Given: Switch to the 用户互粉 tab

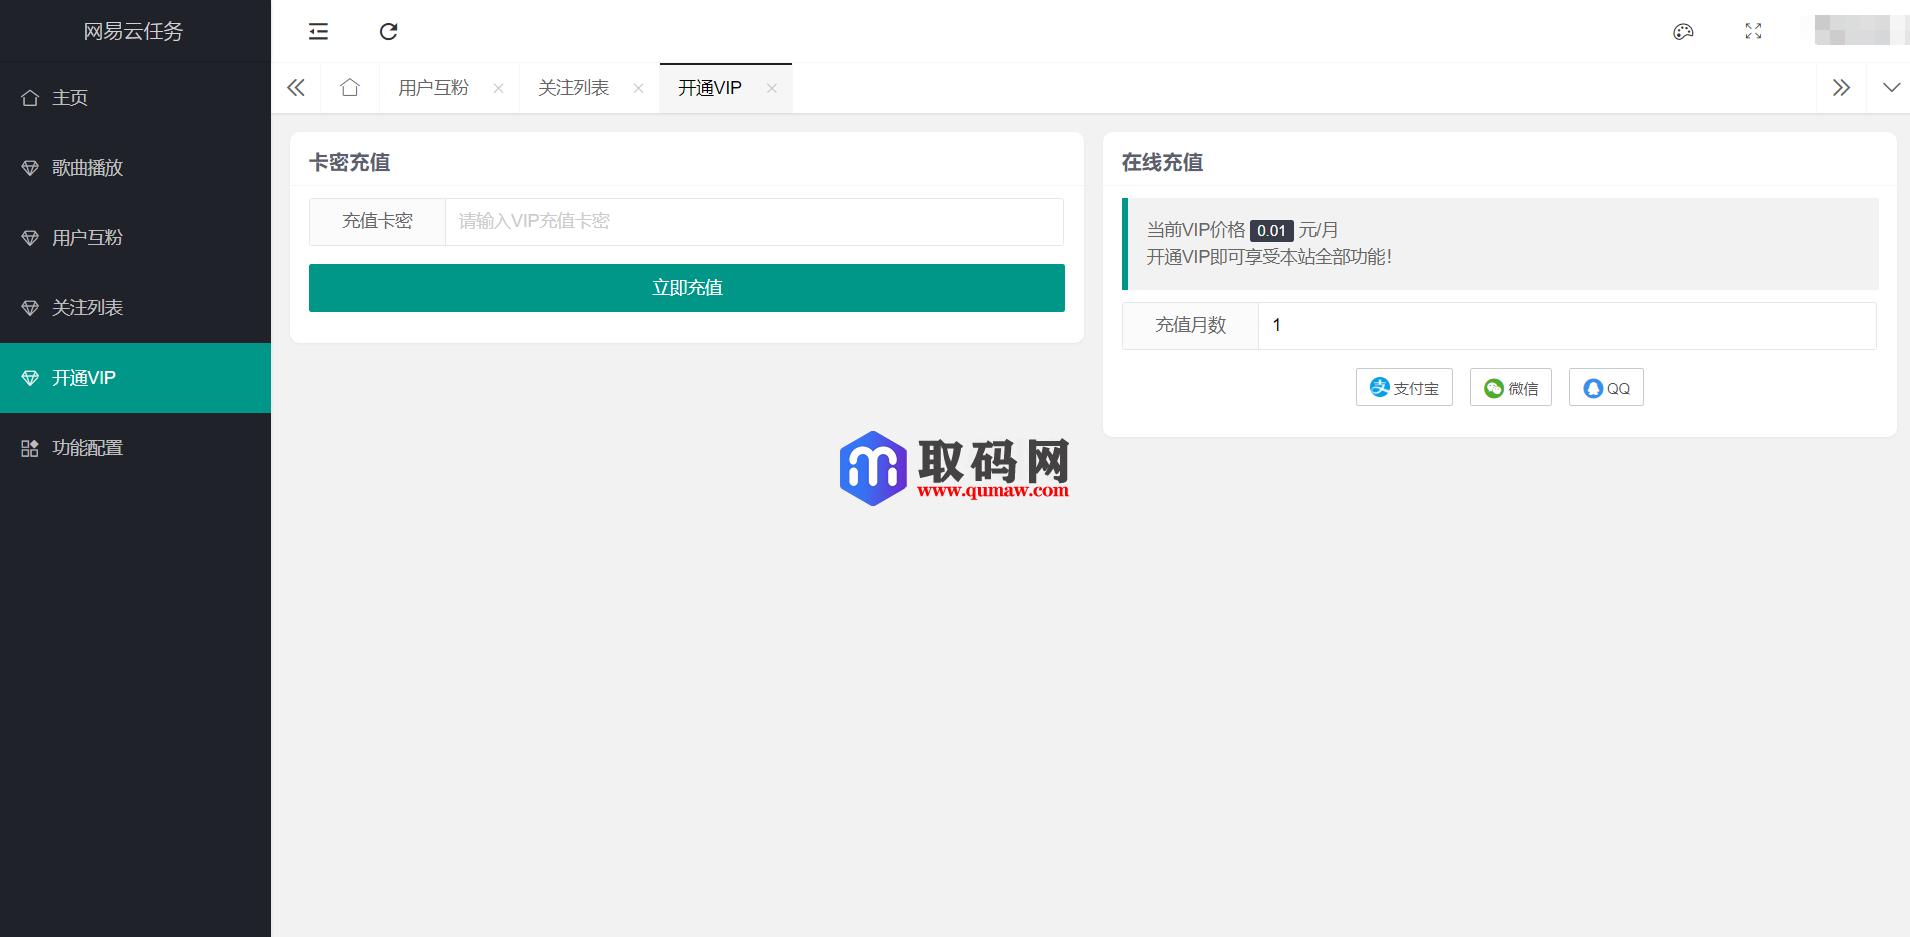Looking at the screenshot, I should [x=433, y=88].
